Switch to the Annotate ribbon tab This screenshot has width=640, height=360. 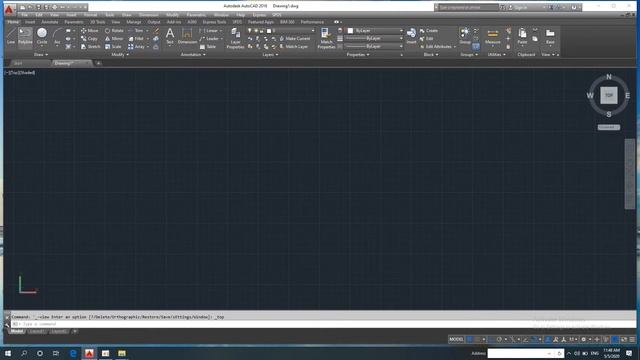point(50,22)
